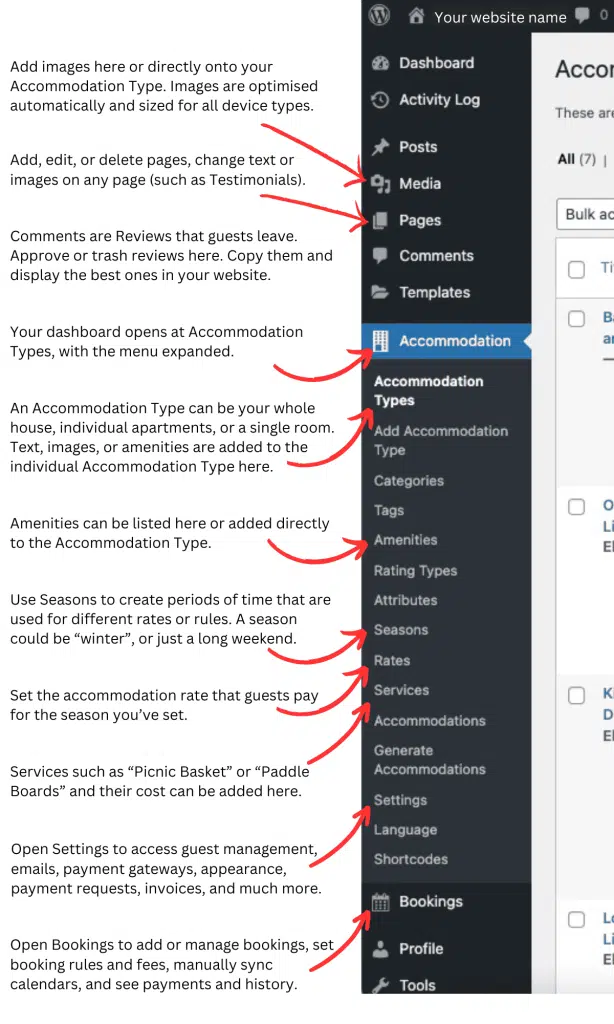Open Settings under the Accommodation menu
The image size is (614, 1024).
click(x=400, y=800)
